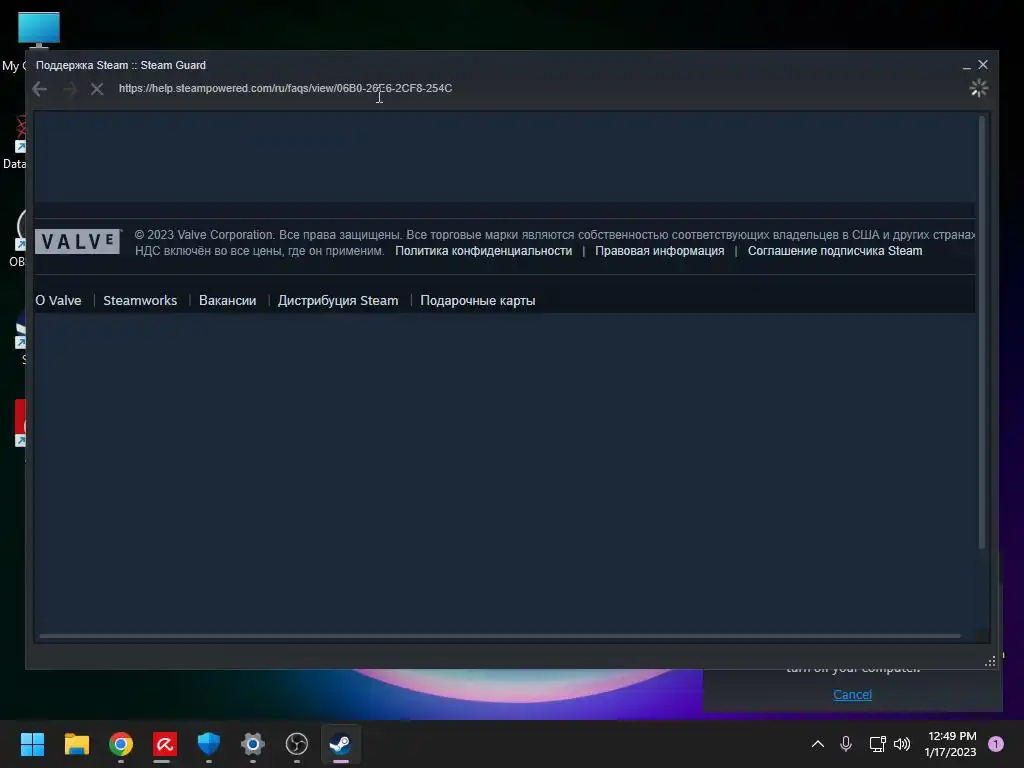Click the page's horizontal scrollbar
1024x768 pixels.
click(500, 635)
